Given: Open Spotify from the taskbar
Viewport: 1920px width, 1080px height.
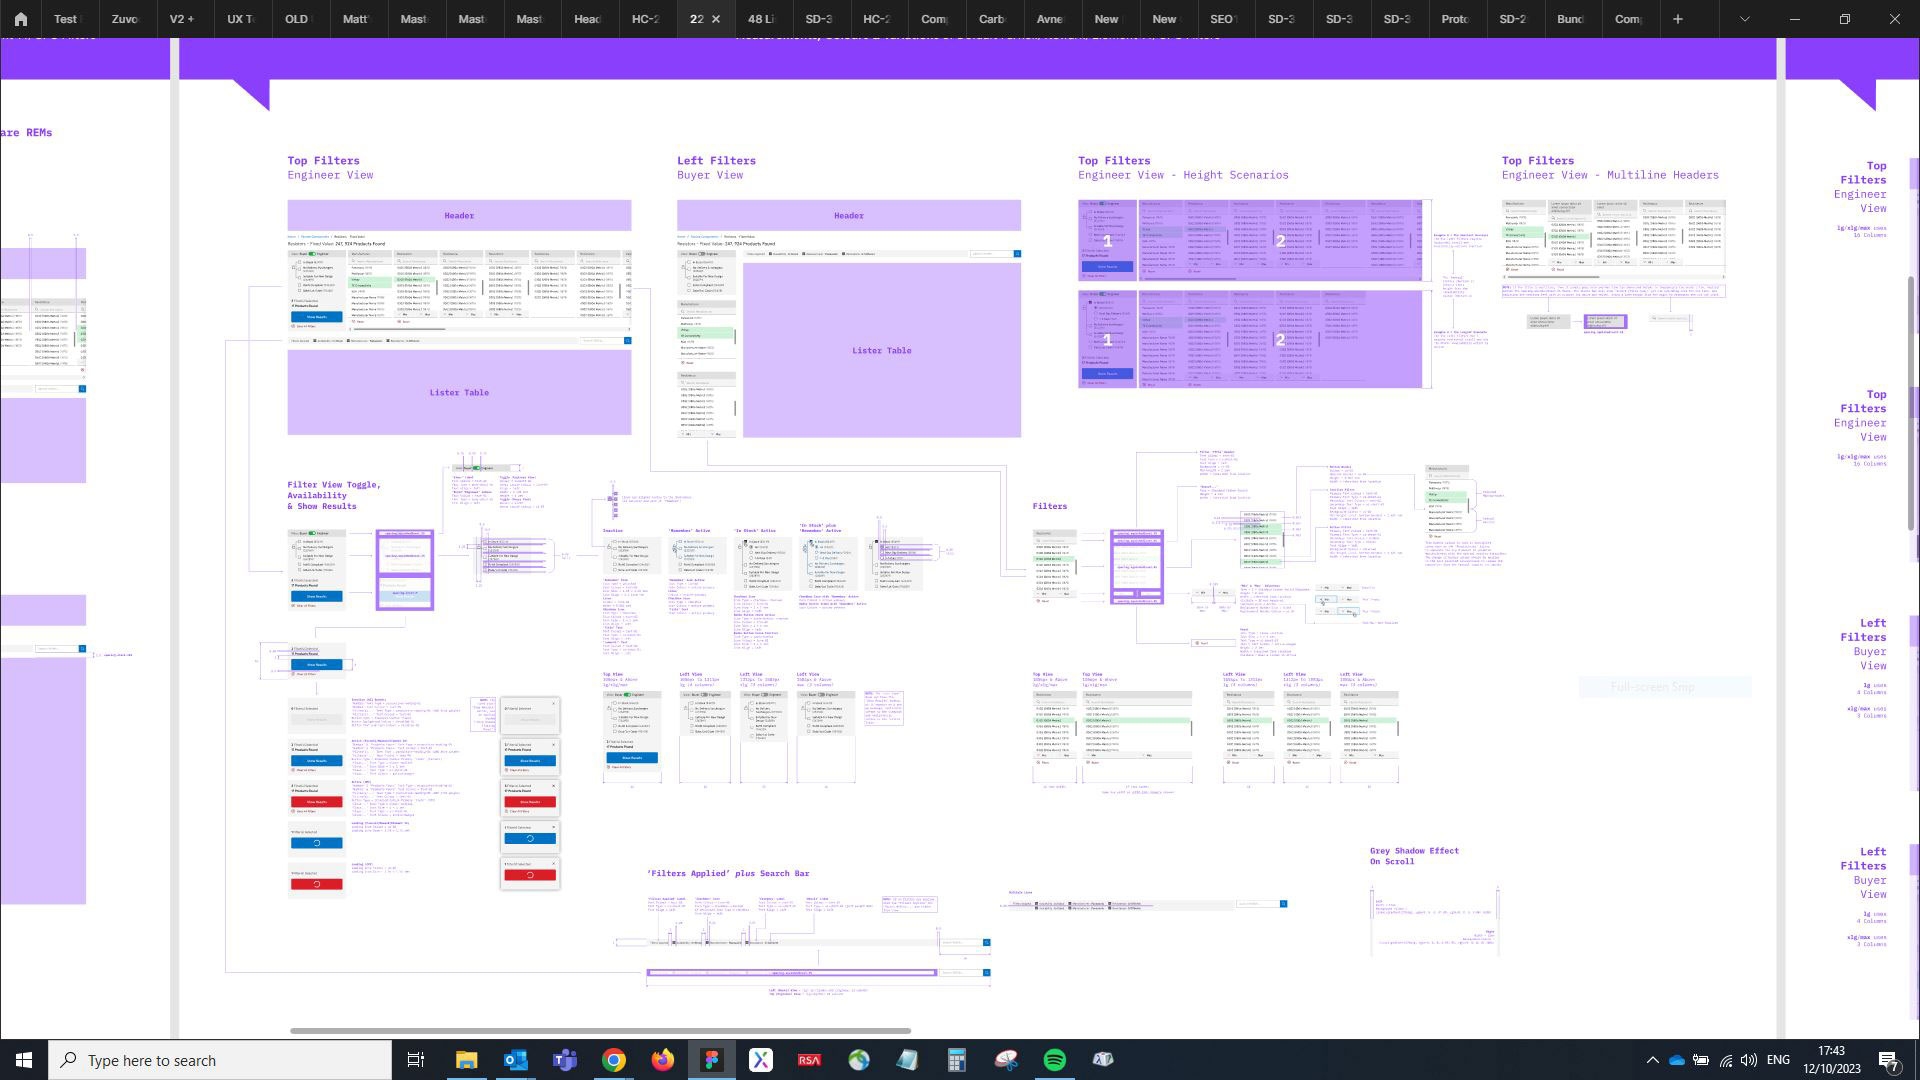Looking at the screenshot, I should pyautogui.click(x=1054, y=1060).
